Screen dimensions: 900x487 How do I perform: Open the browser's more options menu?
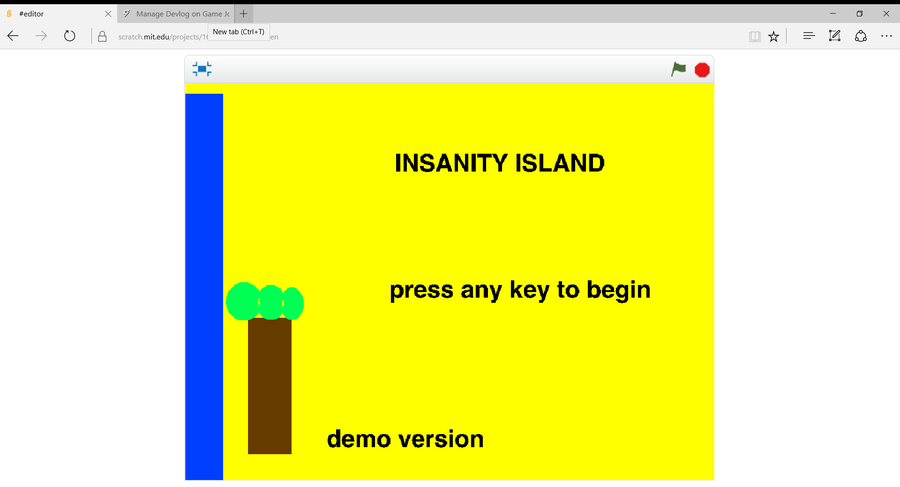[x=886, y=36]
